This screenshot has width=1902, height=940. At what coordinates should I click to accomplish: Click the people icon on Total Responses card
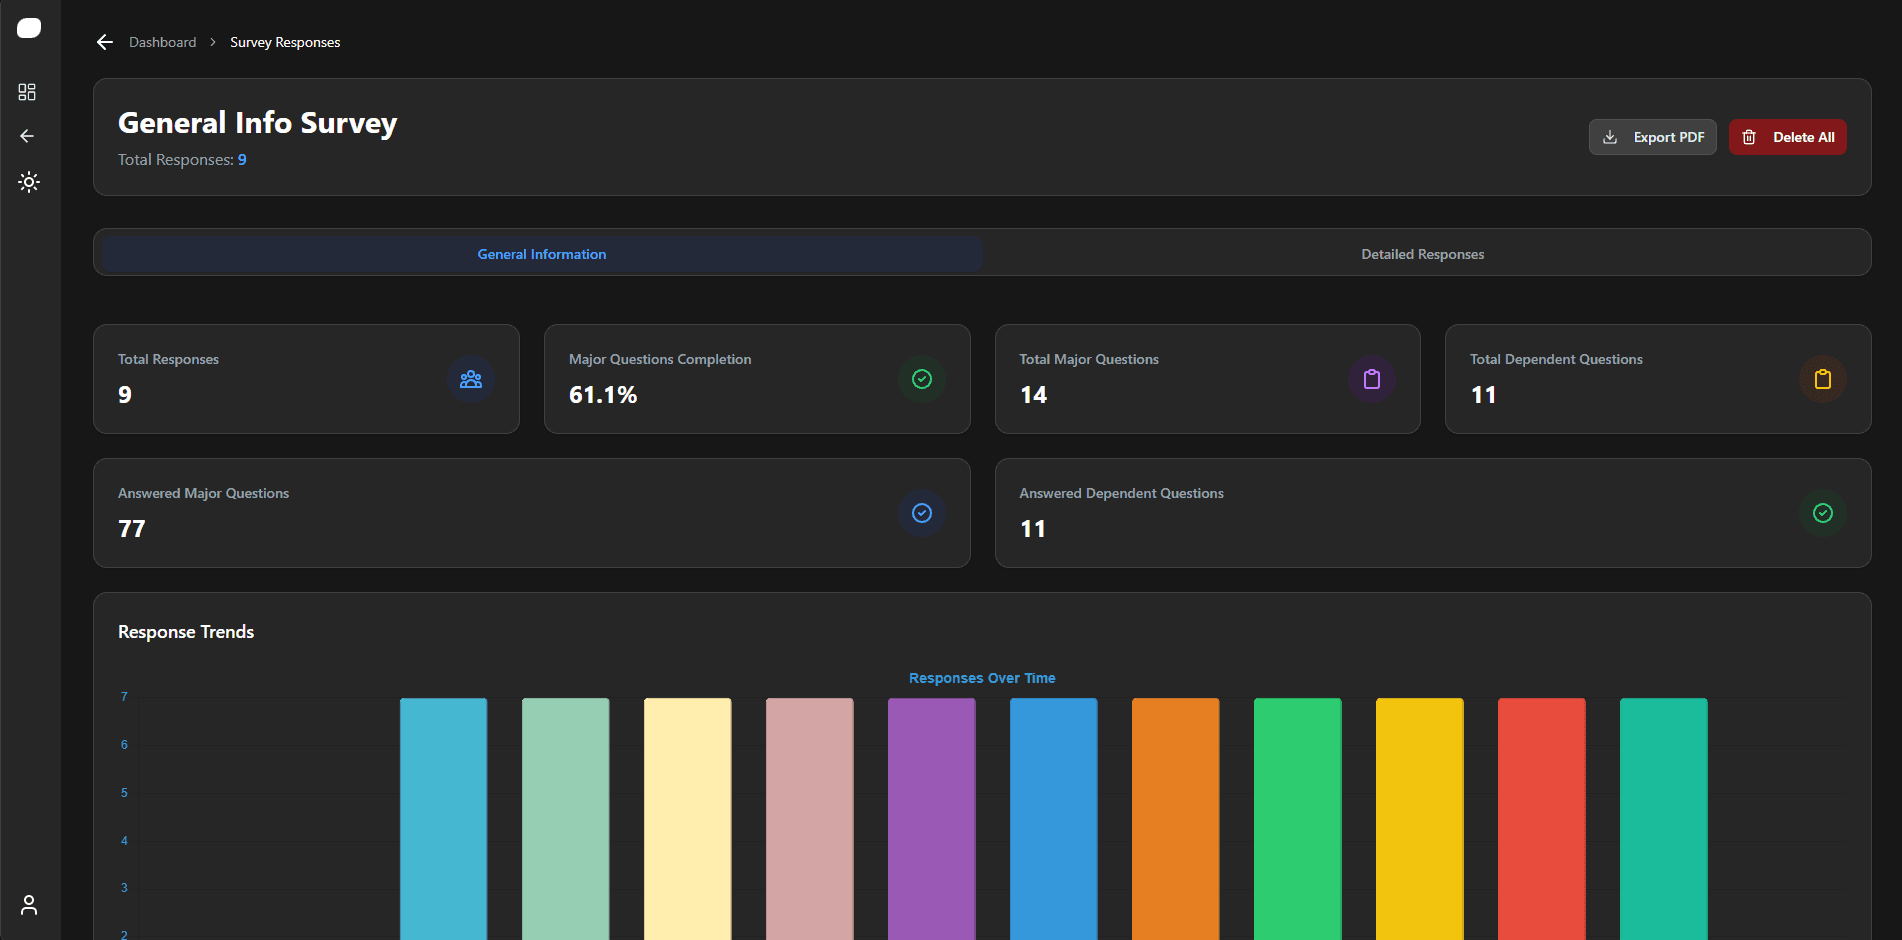click(470, 379)
